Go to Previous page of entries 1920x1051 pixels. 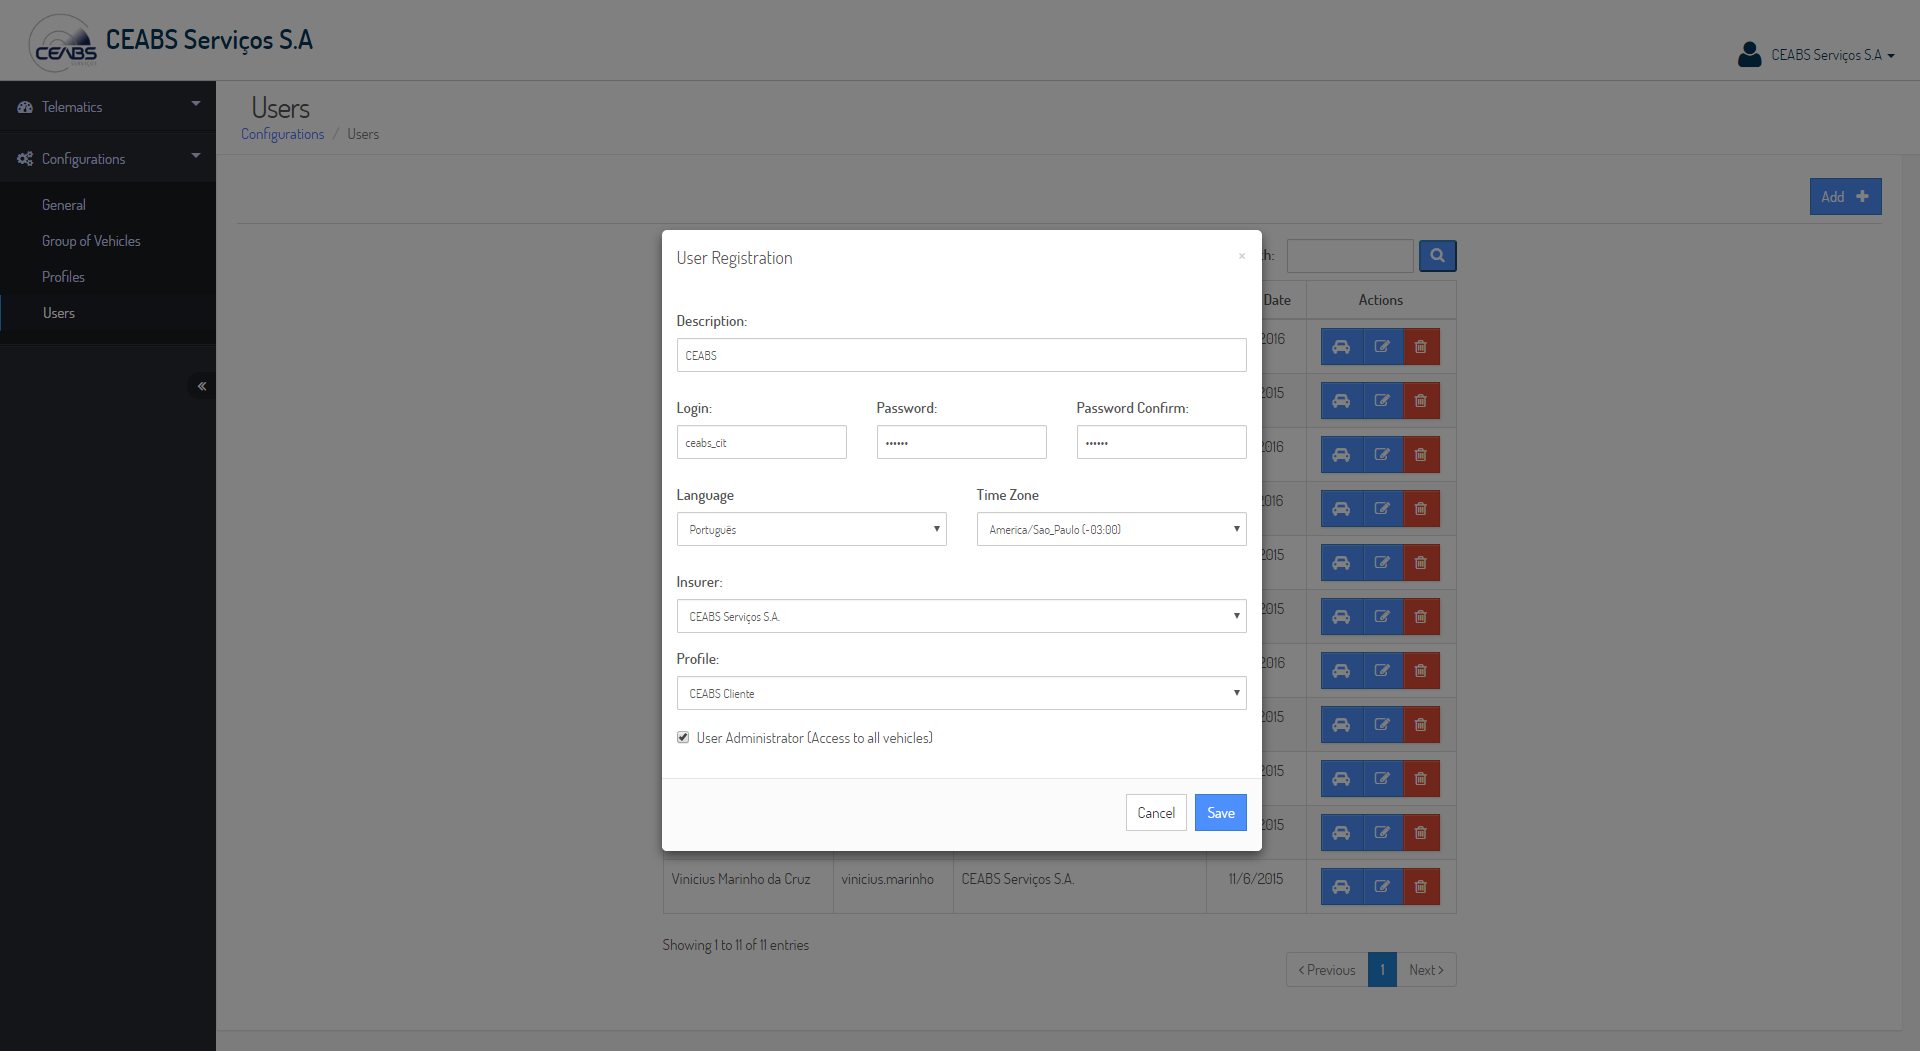(1327, 970)
